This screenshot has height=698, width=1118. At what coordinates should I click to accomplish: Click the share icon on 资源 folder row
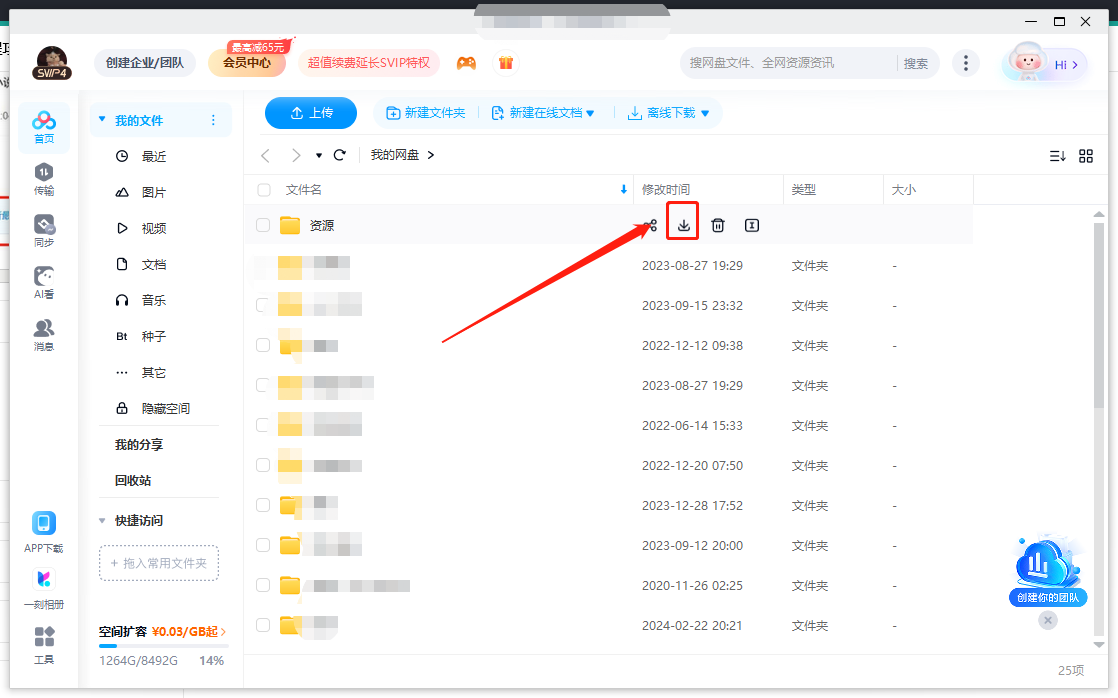[x=650, y=226]
